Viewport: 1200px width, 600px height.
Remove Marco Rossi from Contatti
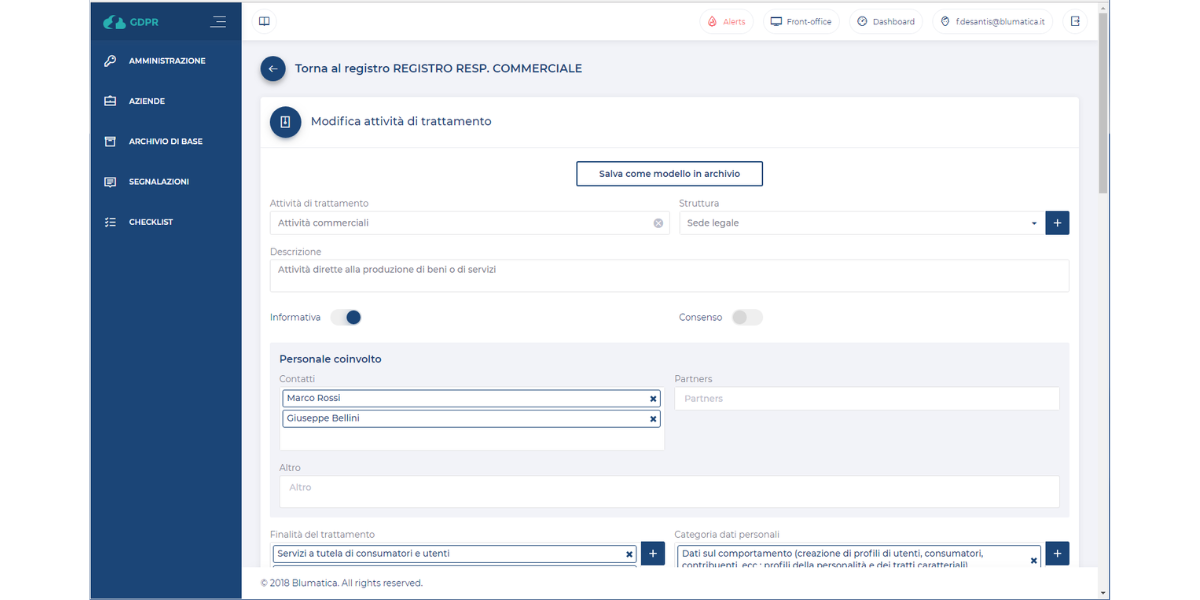pos(653,399)
